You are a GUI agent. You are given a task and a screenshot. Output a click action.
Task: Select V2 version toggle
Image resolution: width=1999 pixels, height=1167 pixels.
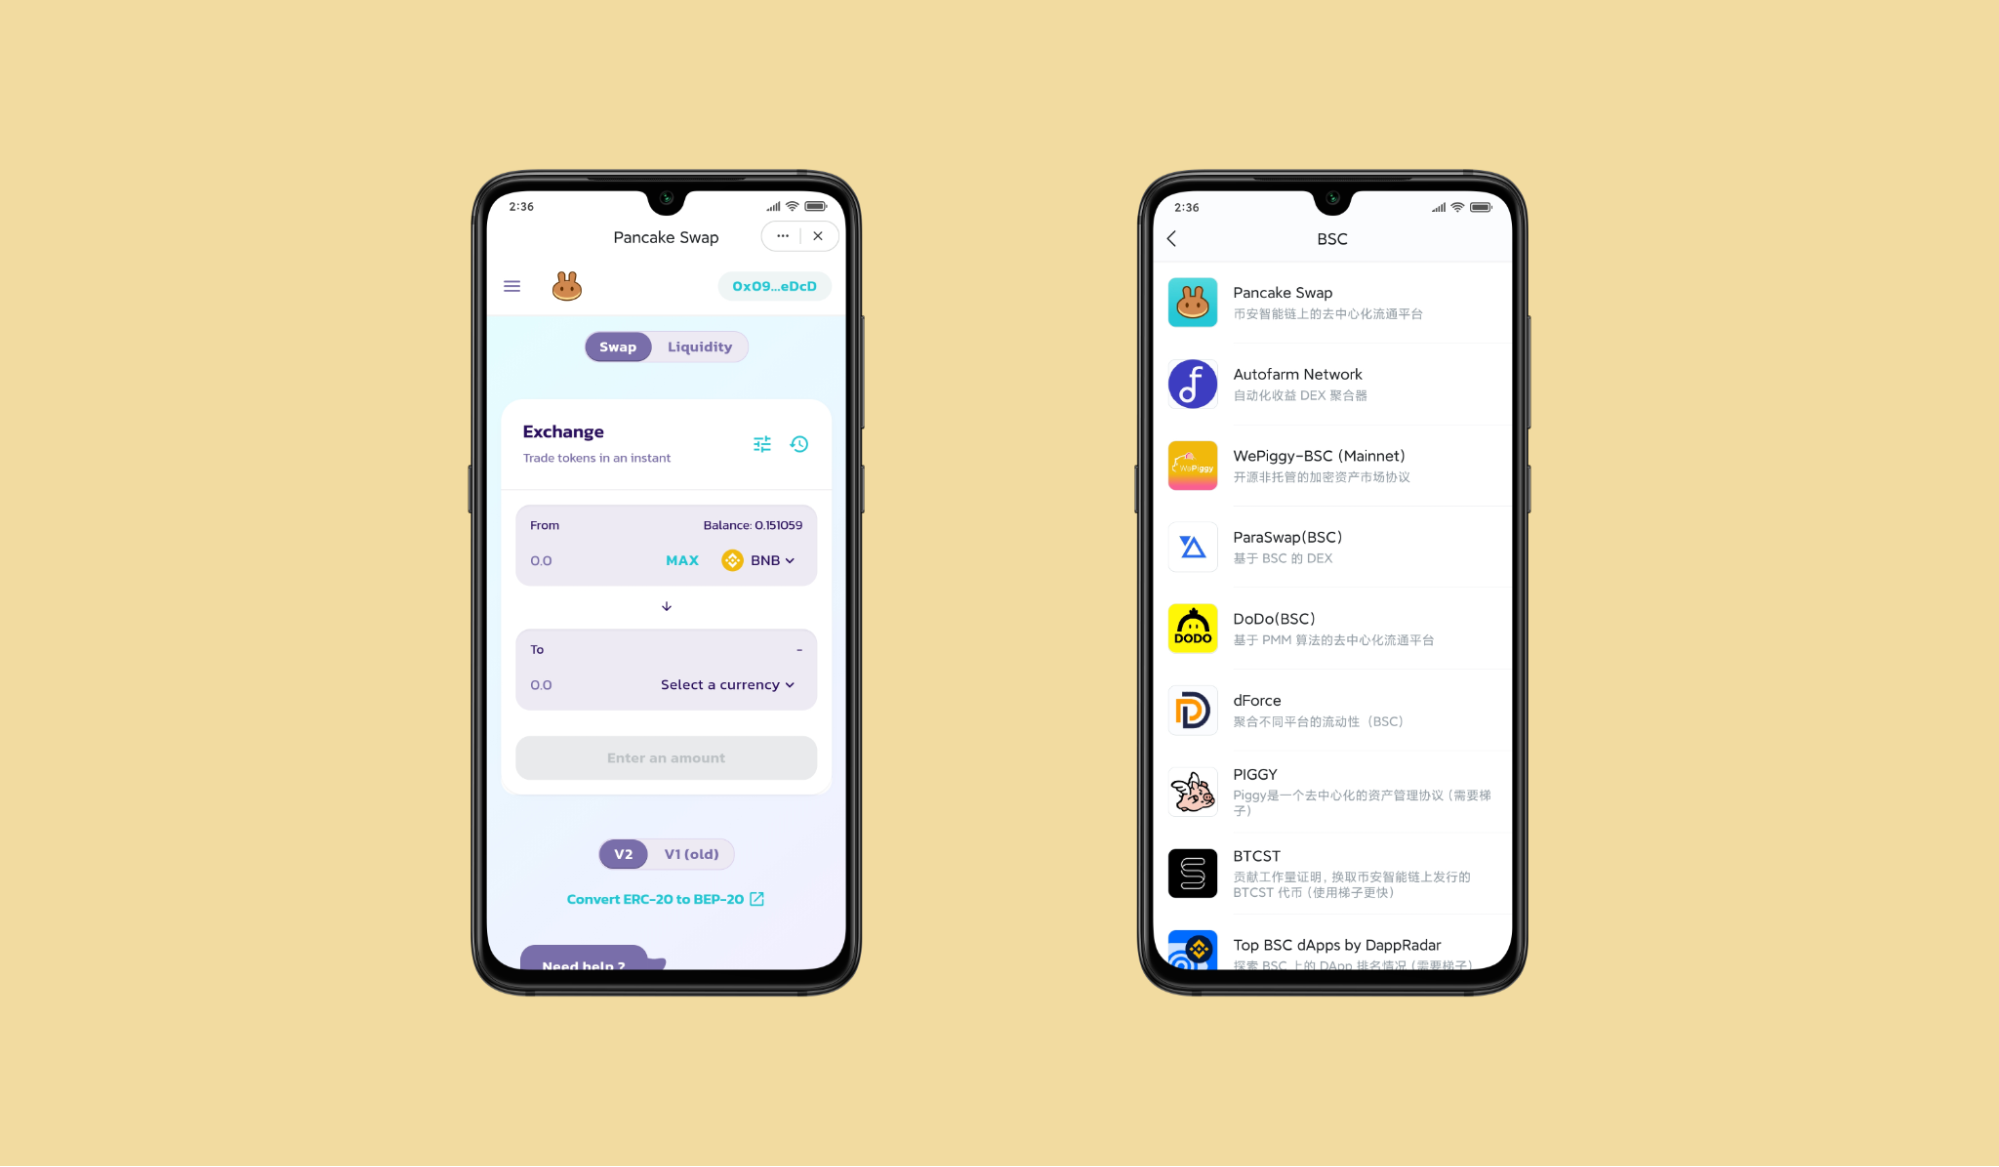(x=624, y=853)
